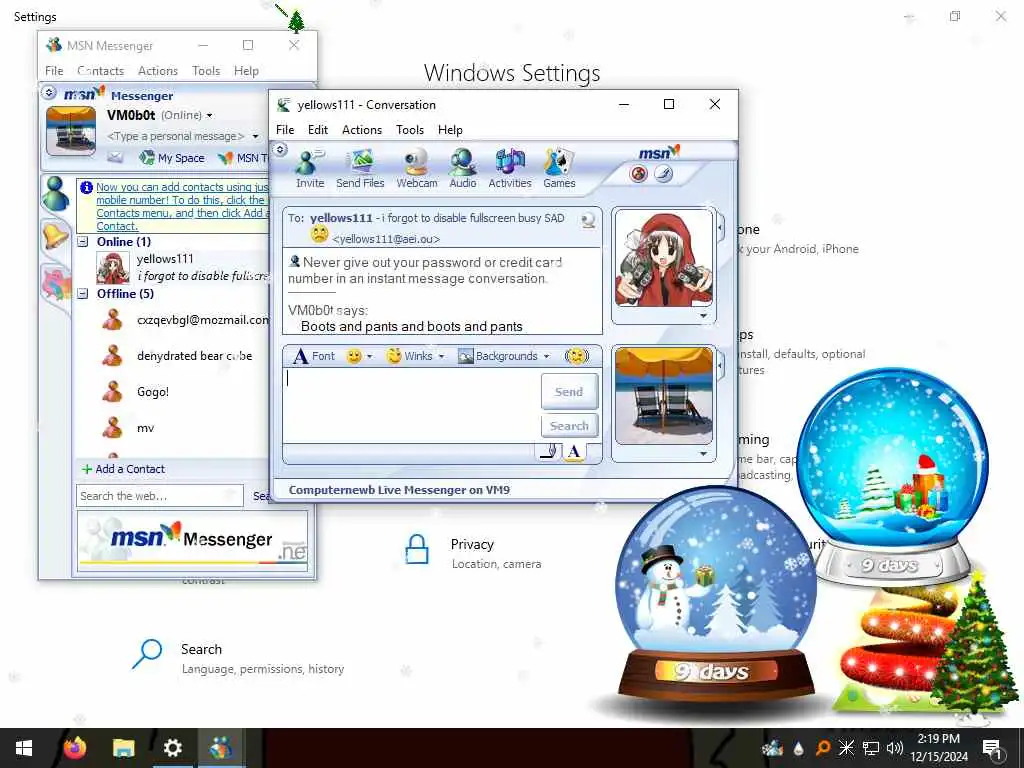Switch to handwriting input pen tab
Viewport: 1024px width, 768px height.
(x=549, y=451)
